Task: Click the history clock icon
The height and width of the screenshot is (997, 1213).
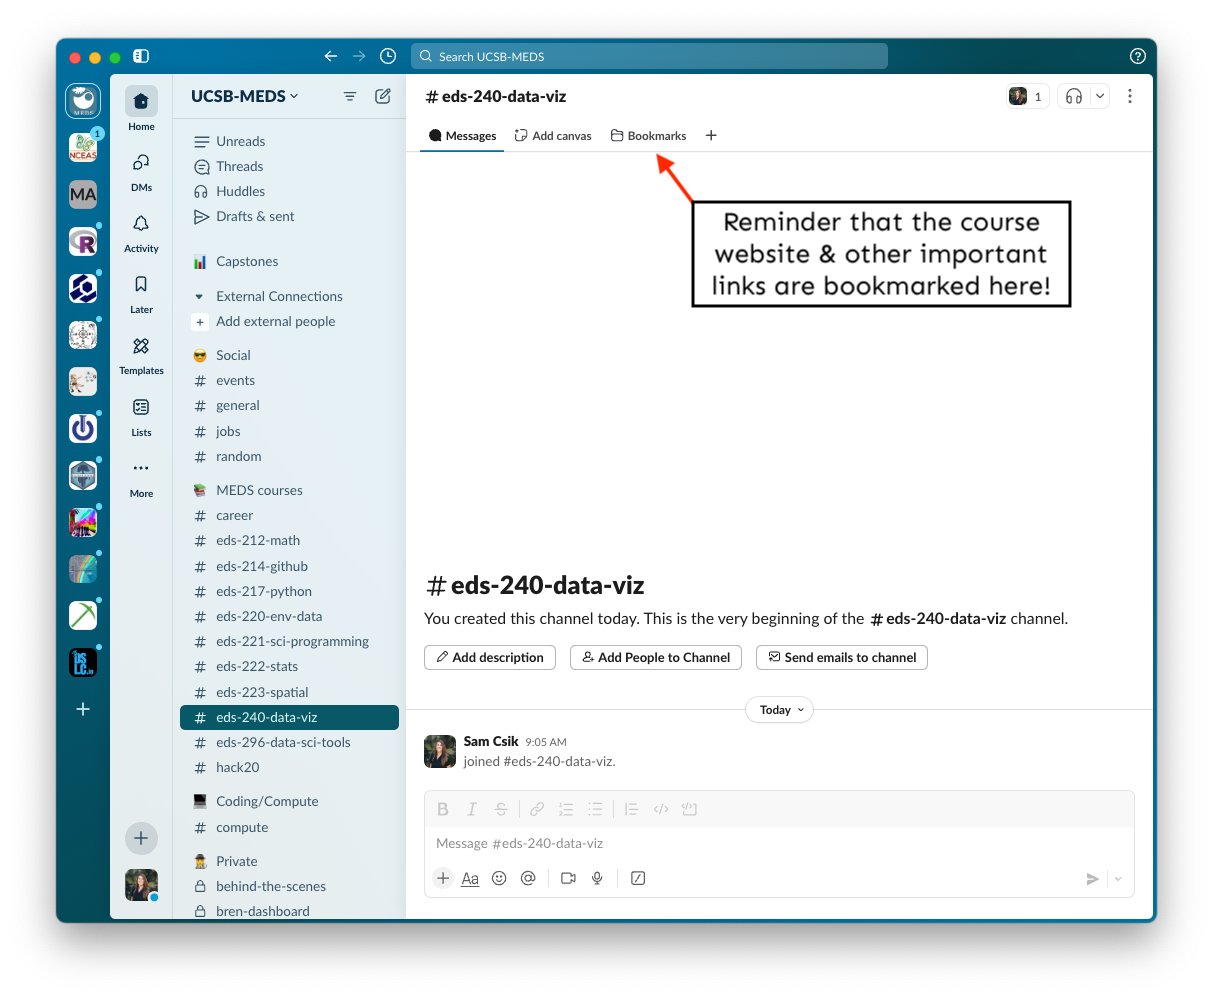Action: tap(388, 56)
